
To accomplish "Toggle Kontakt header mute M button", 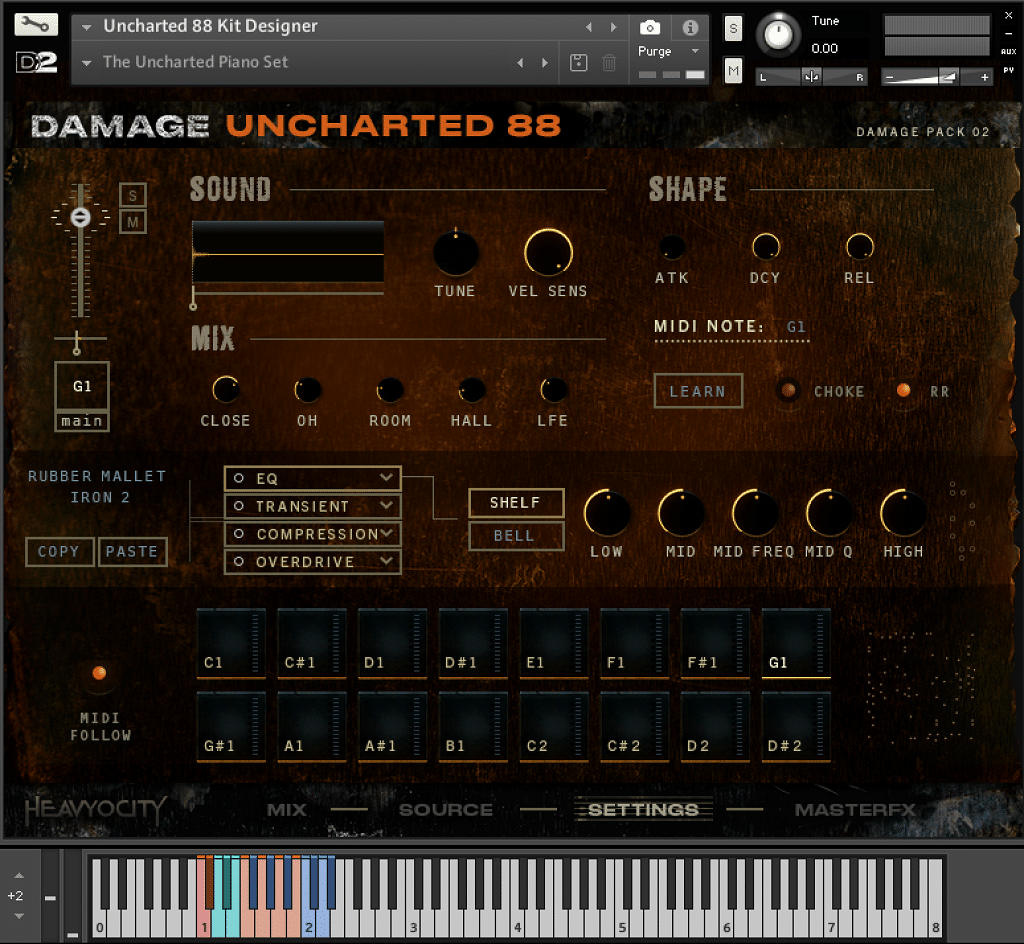I will click(733, 71).
